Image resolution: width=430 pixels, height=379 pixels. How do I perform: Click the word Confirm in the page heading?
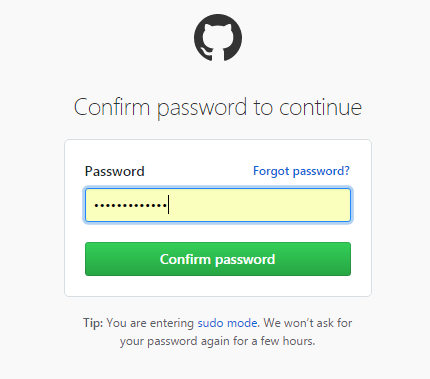tap(112, 107)
